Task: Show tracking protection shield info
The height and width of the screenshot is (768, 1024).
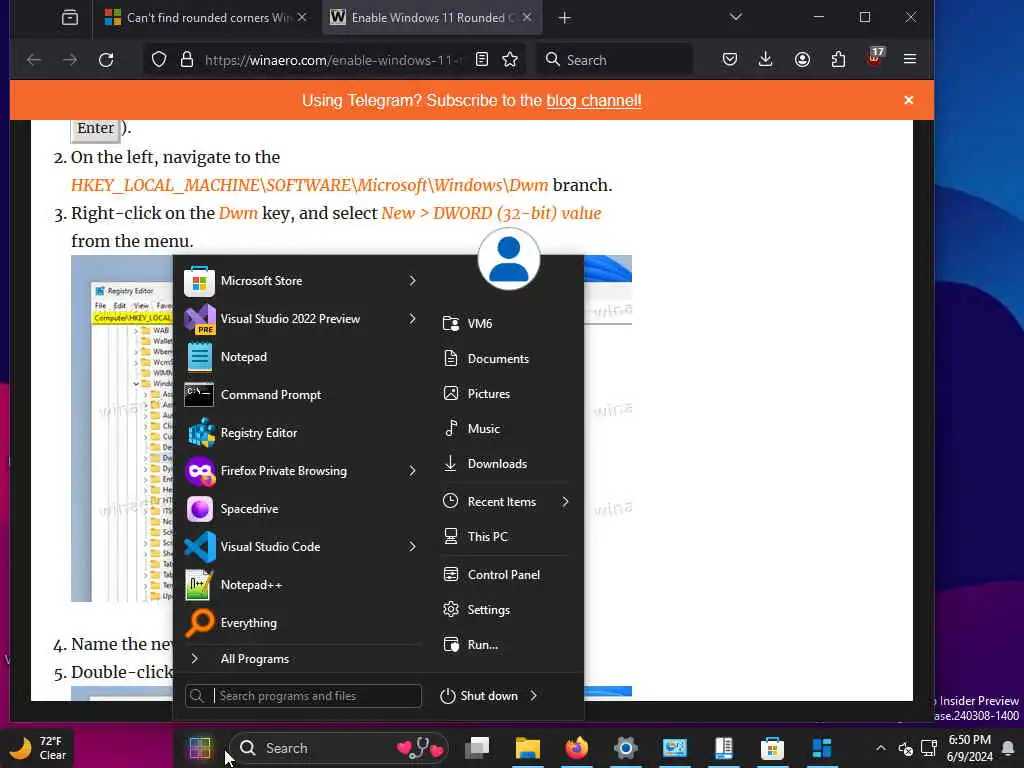Action: point(159,59)
